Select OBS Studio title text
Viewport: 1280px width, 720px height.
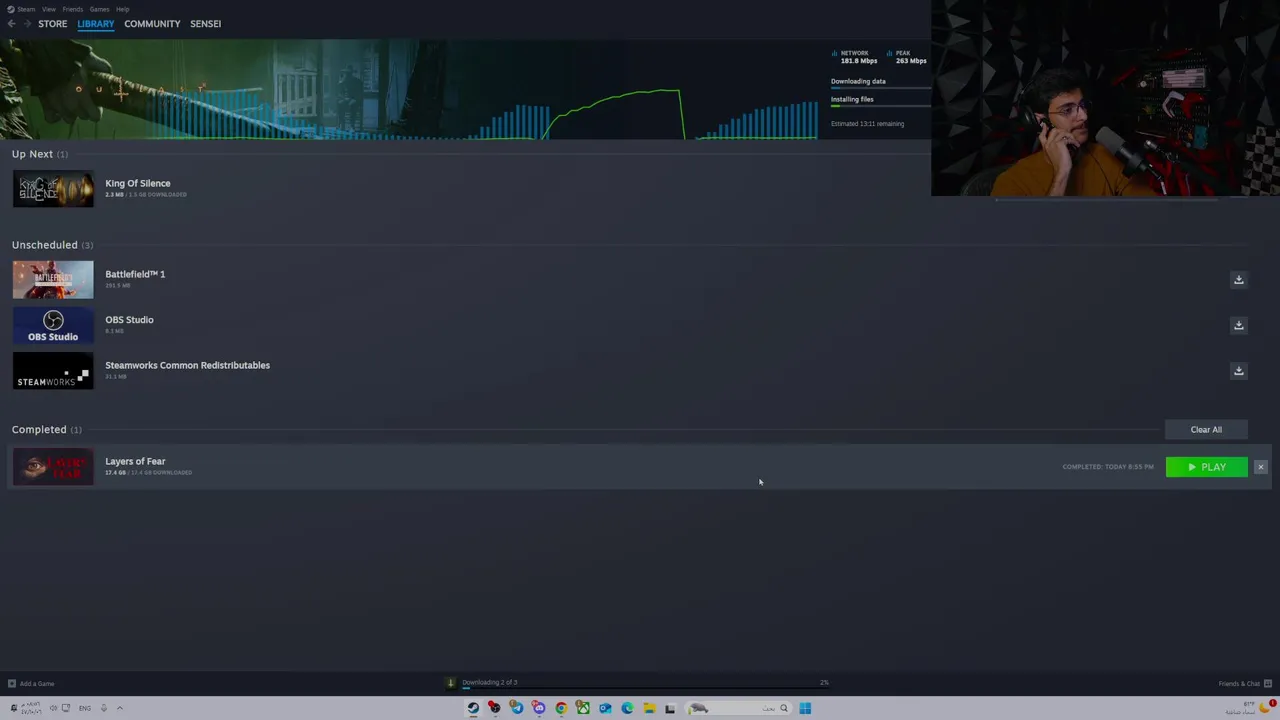129,320
